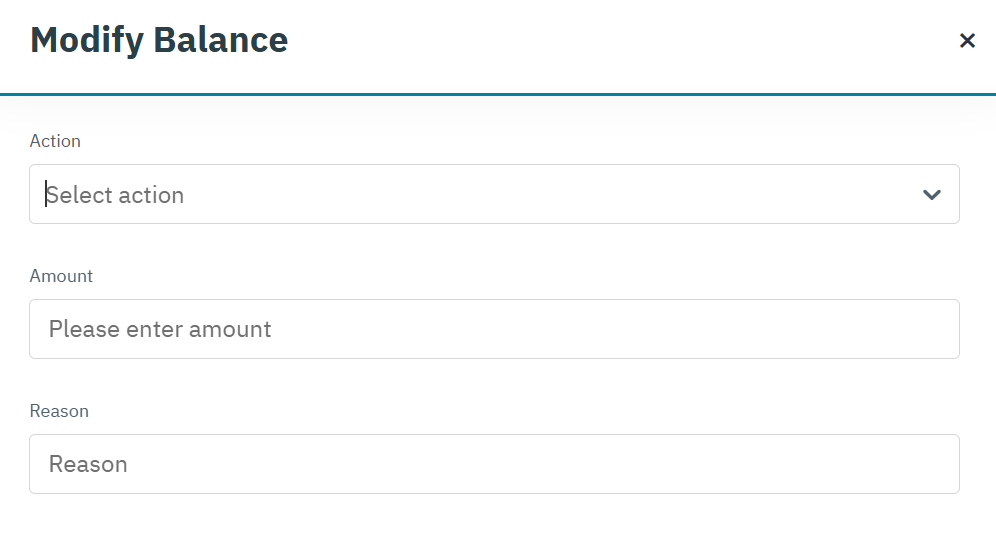Activate the reason entry box
The width and height of the screenshot is (996, 556).
494,464
